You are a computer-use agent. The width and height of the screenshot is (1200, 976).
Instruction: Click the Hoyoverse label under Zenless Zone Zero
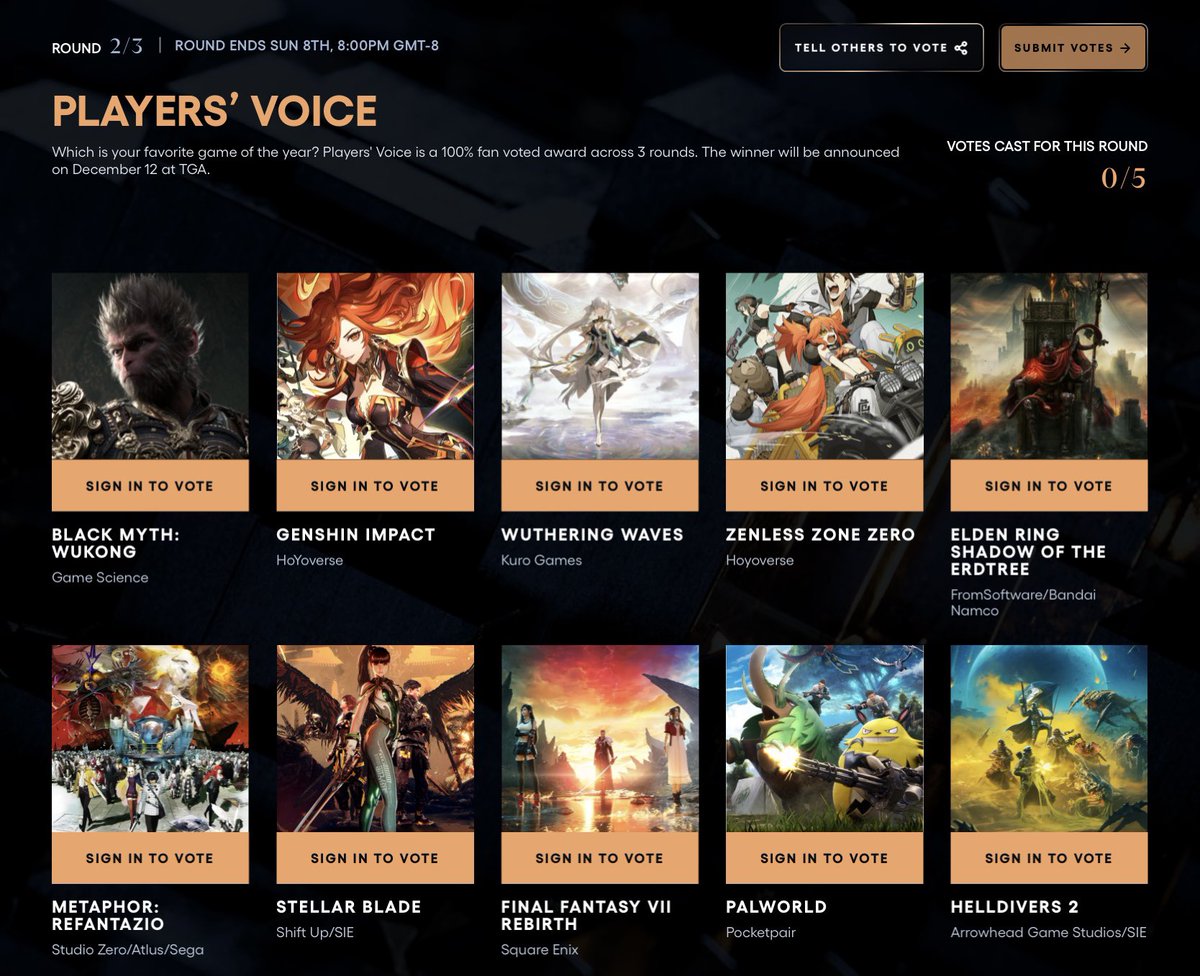pyautogui.click(x=760, y=560)
